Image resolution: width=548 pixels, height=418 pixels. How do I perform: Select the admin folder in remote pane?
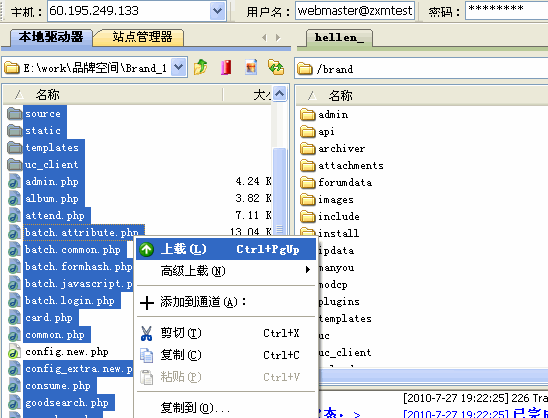(324, 114)
